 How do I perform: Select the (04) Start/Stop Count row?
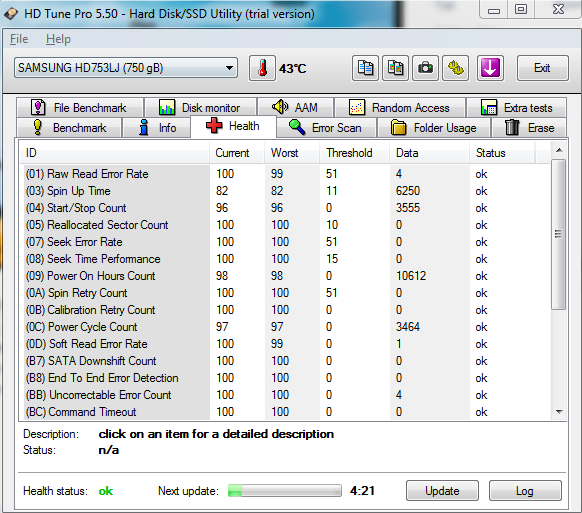pos(286,208)
